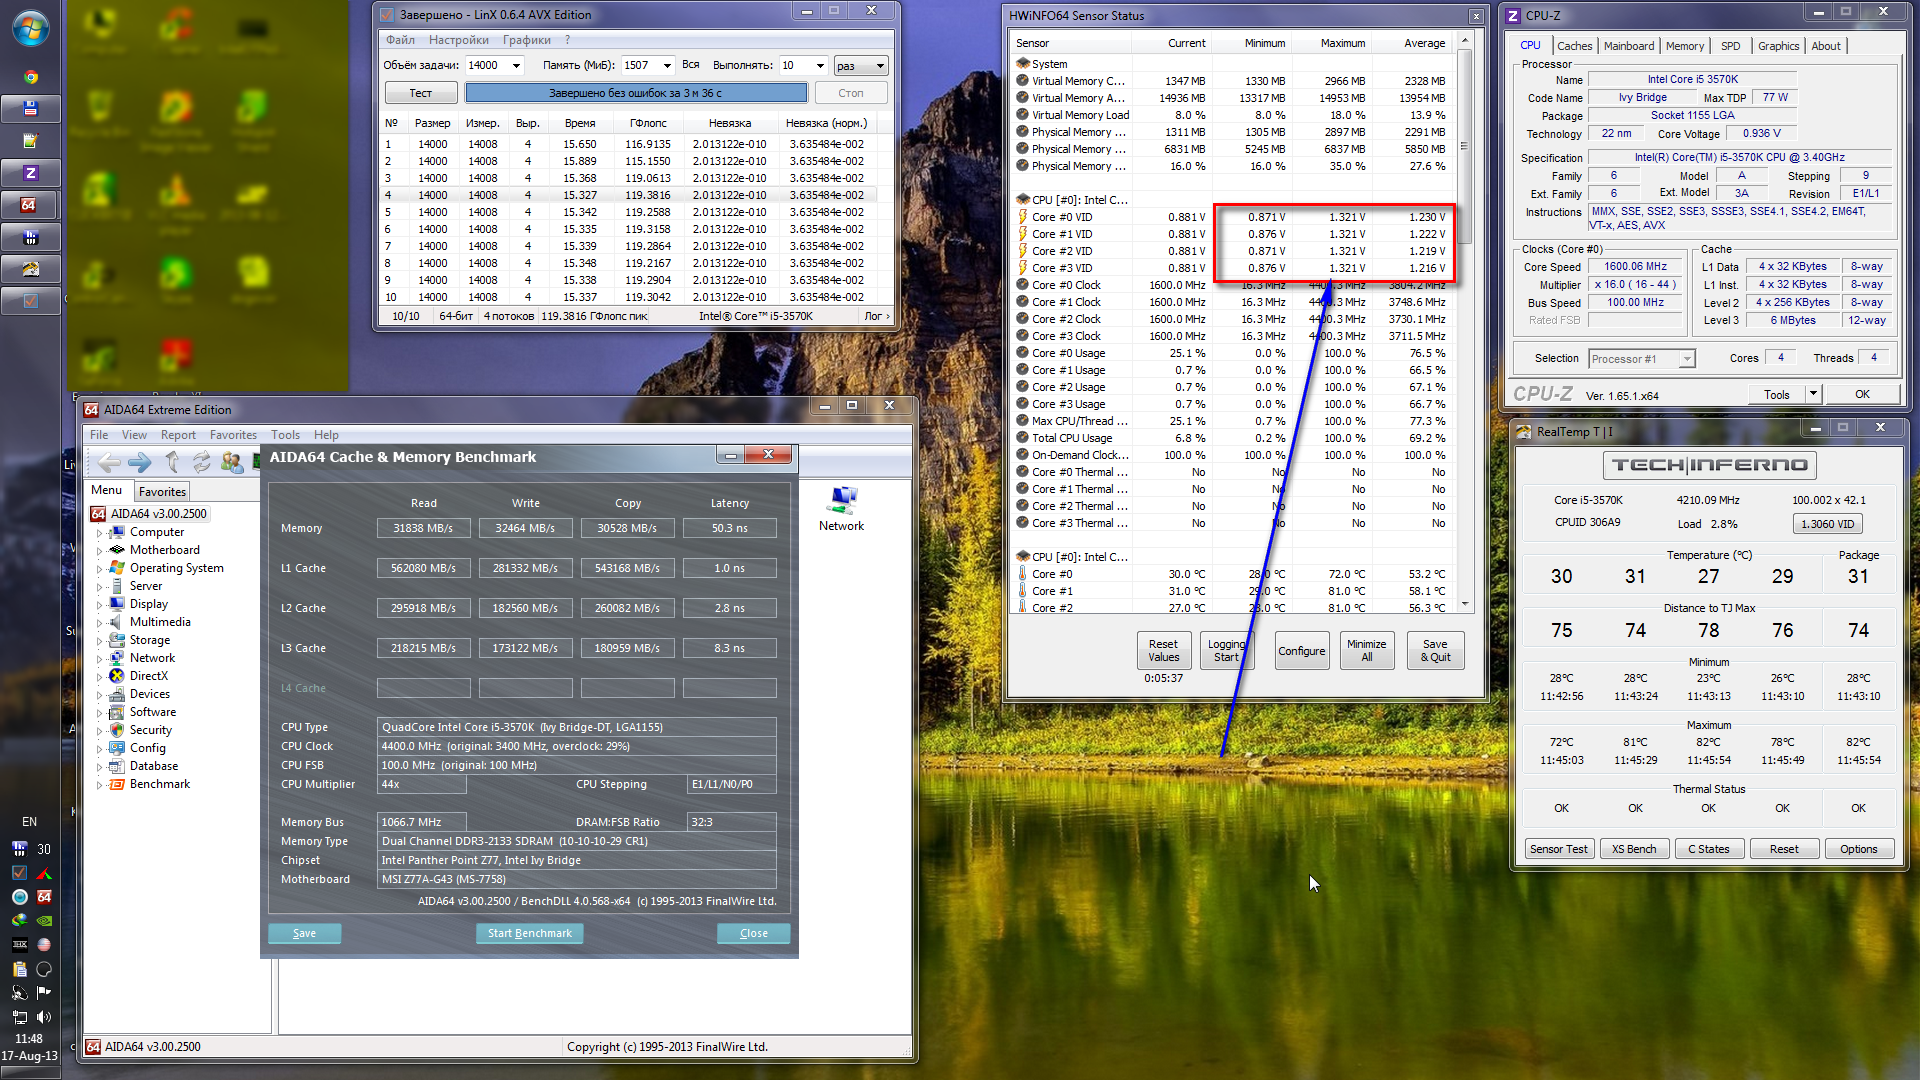
Task: Open the problem size dropdown showing 14000
Action: click(516, 66)
